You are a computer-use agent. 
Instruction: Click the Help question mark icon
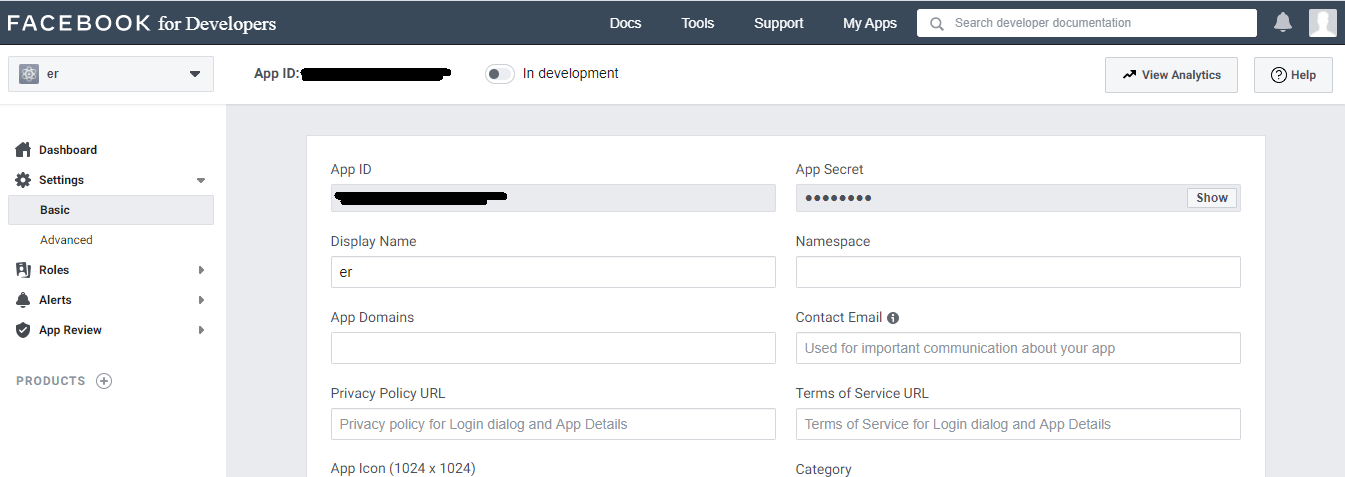point(1278,75)
